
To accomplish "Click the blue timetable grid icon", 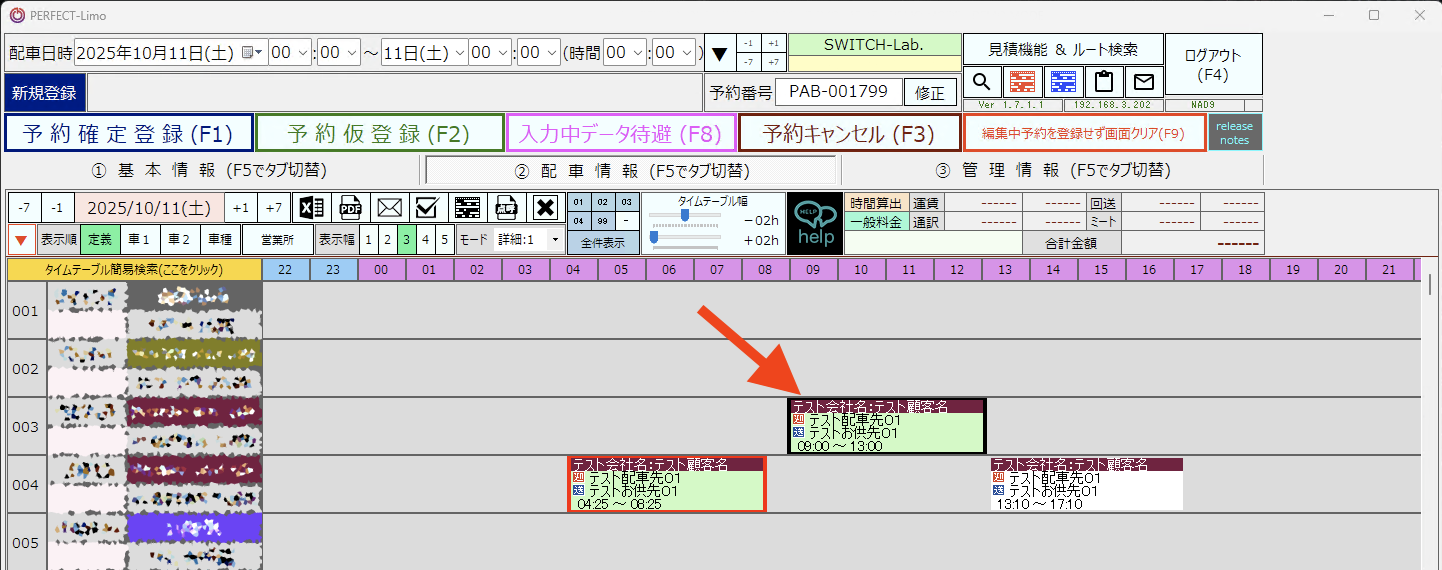I will [1063, 81].
